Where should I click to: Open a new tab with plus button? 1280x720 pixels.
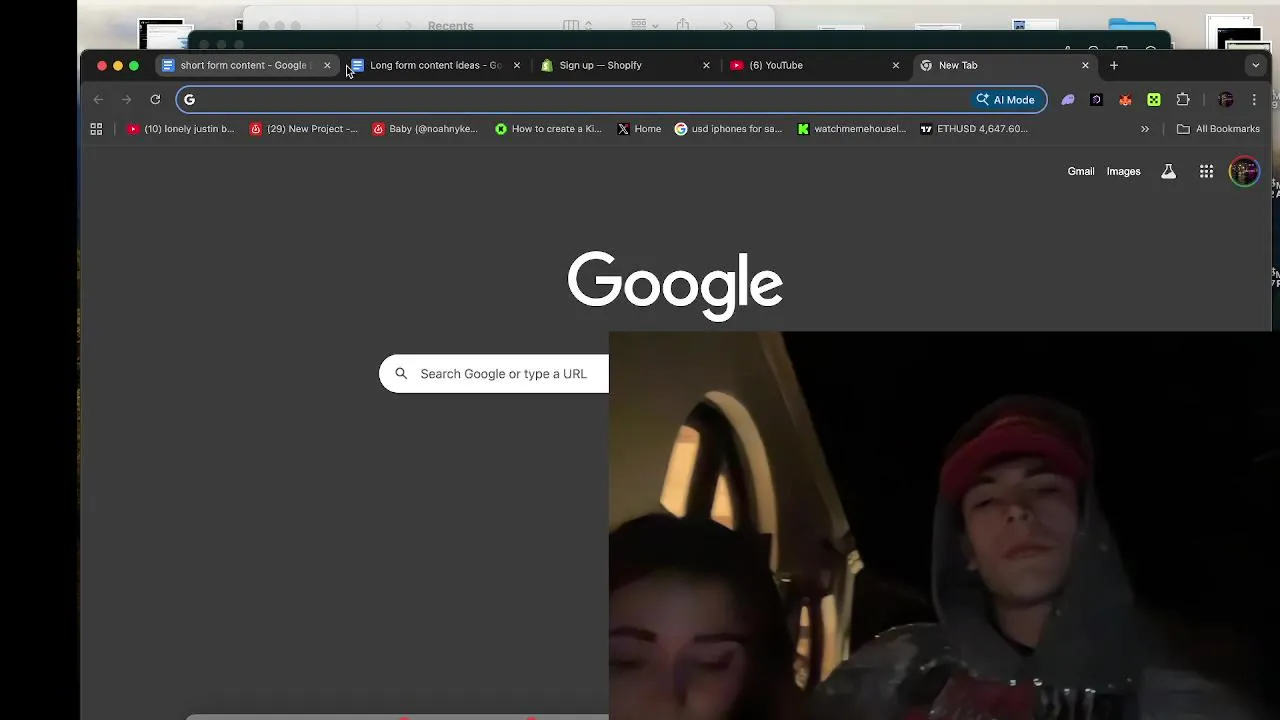point(1114,65)
